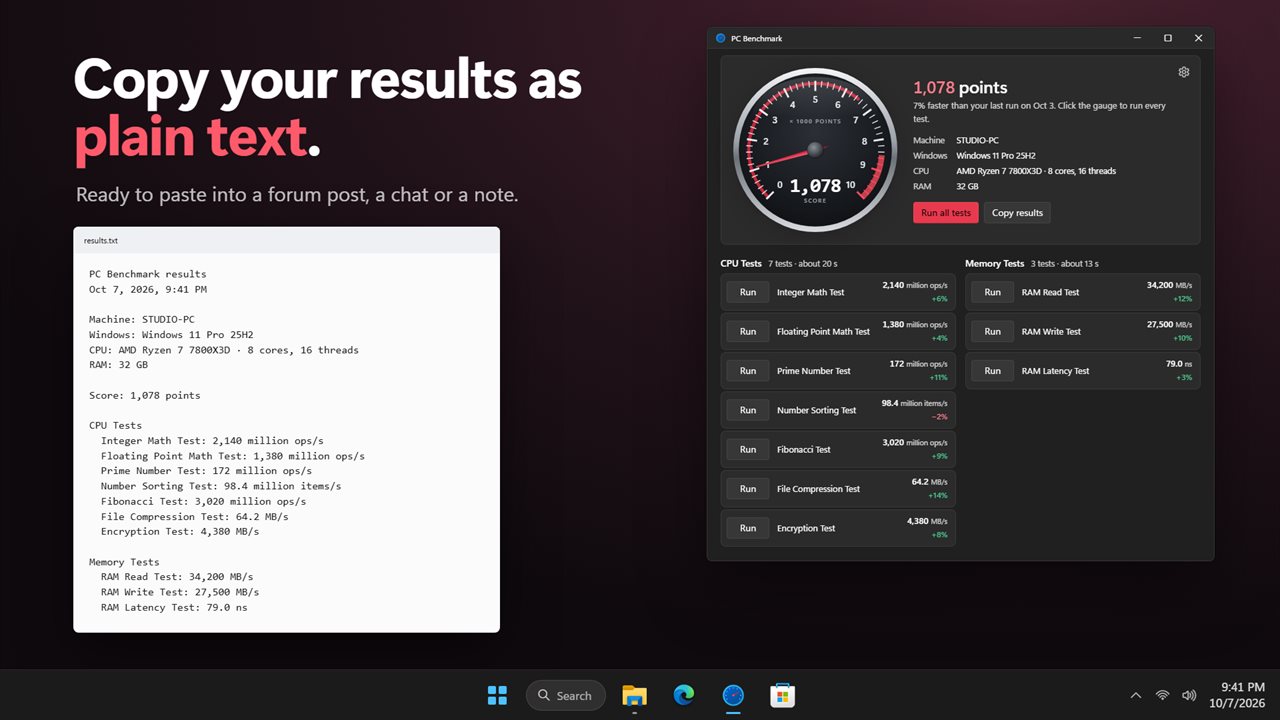Click the "Windows 11 Pro 25H2" value in the app
Image resolution: width=1280 pixels, height=720 pixels.
pos(996,156)
